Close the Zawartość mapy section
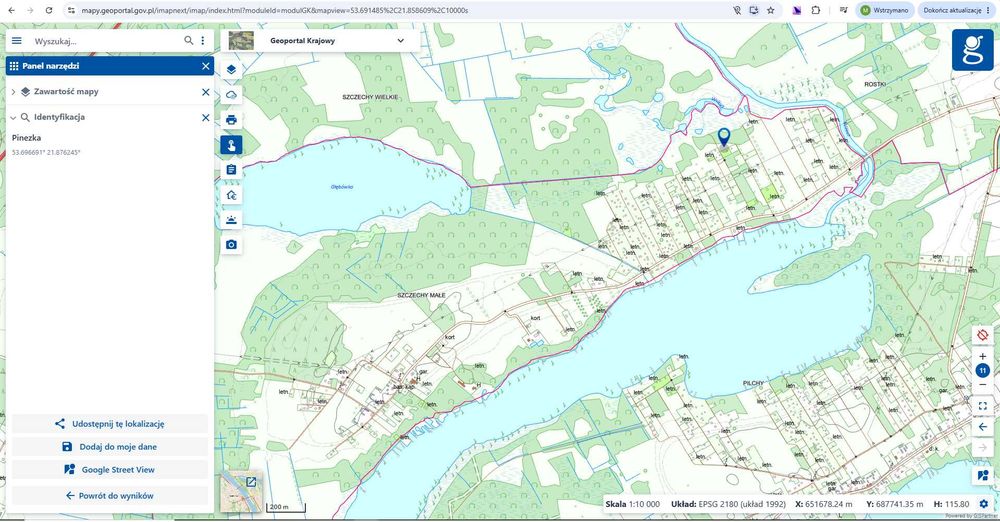Screen dimensions: 1000x522 tap(205, 92)
